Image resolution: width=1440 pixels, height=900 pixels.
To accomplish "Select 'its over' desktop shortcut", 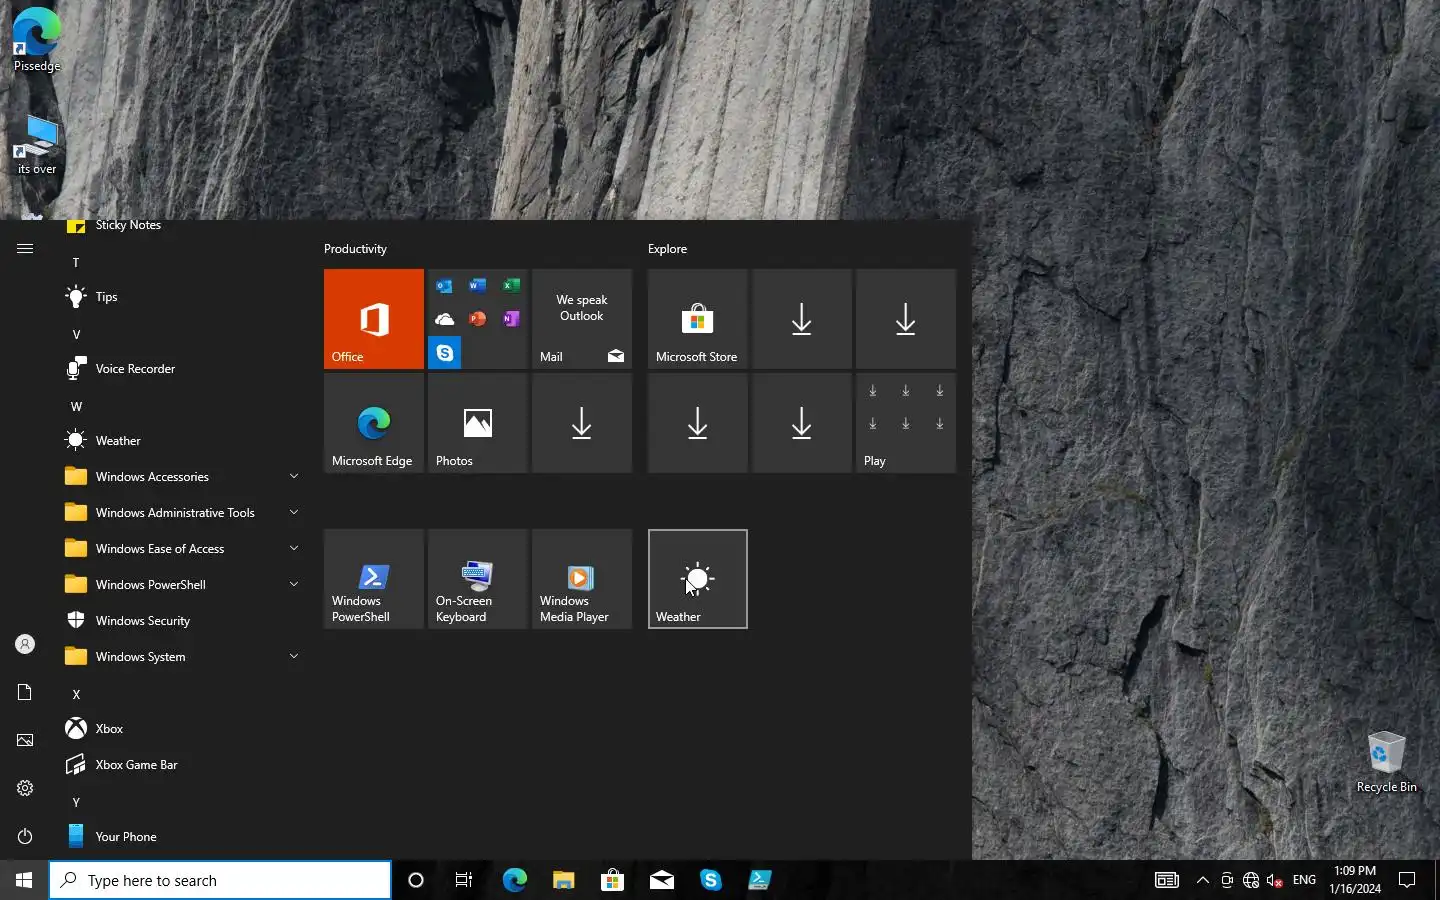I will coord(37,145).
